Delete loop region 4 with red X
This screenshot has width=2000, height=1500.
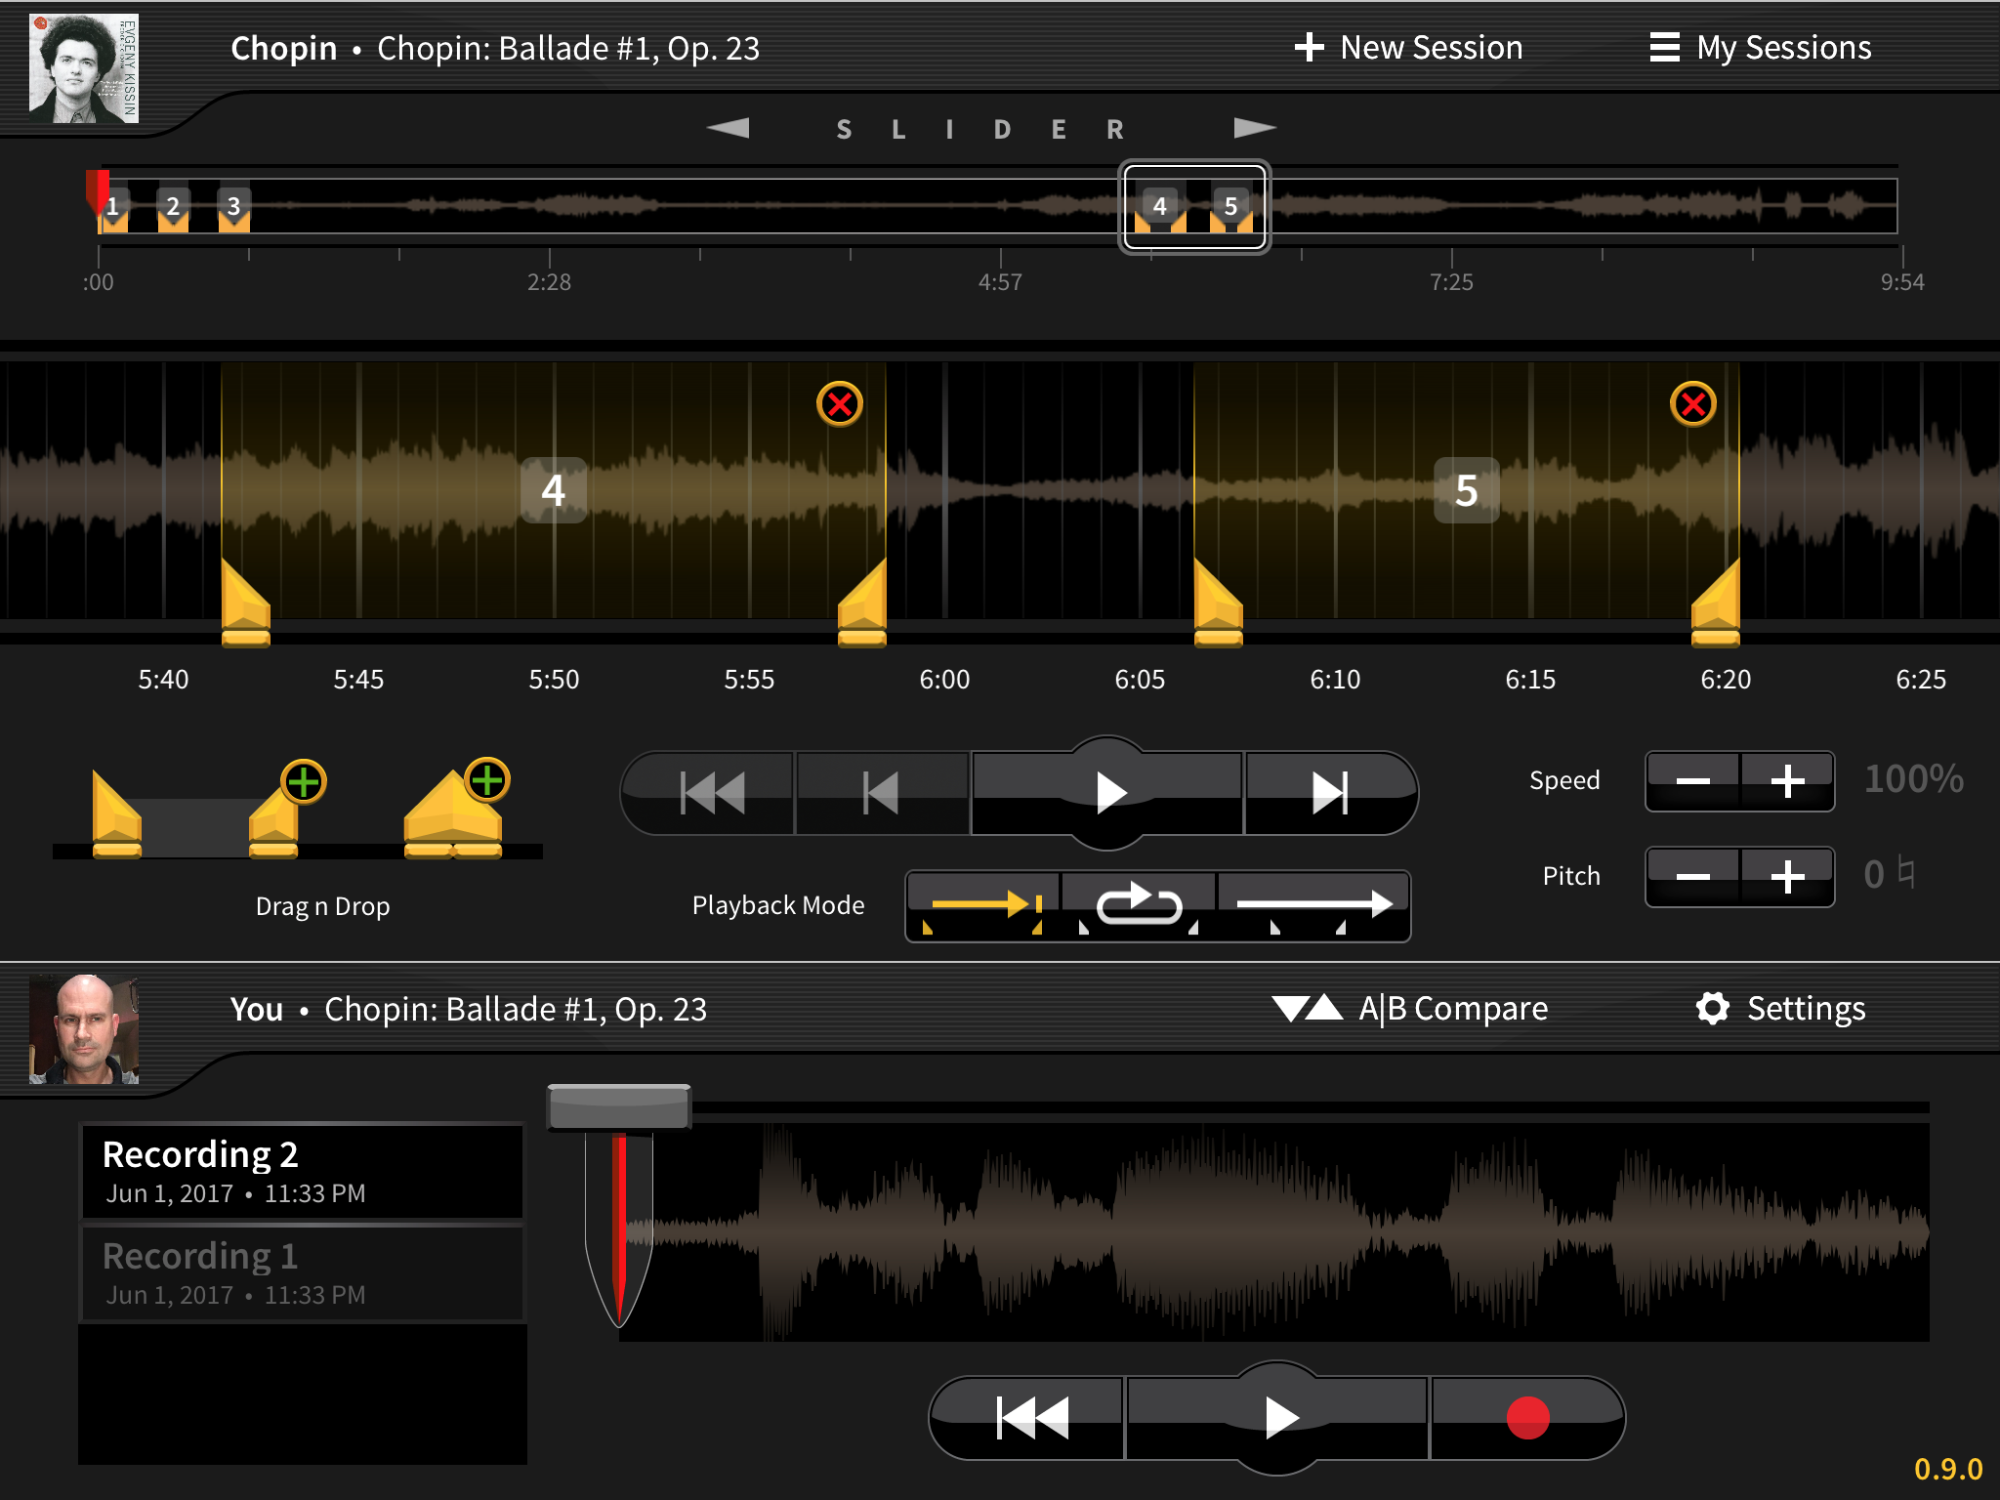click(839, 405)
